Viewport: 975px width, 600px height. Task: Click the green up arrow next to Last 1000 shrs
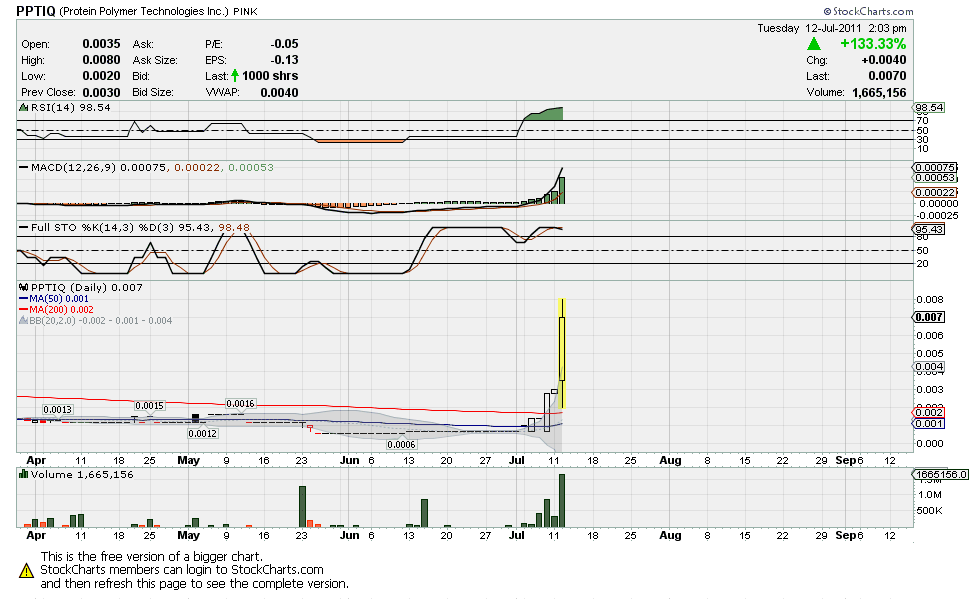[x=235, y=76]
